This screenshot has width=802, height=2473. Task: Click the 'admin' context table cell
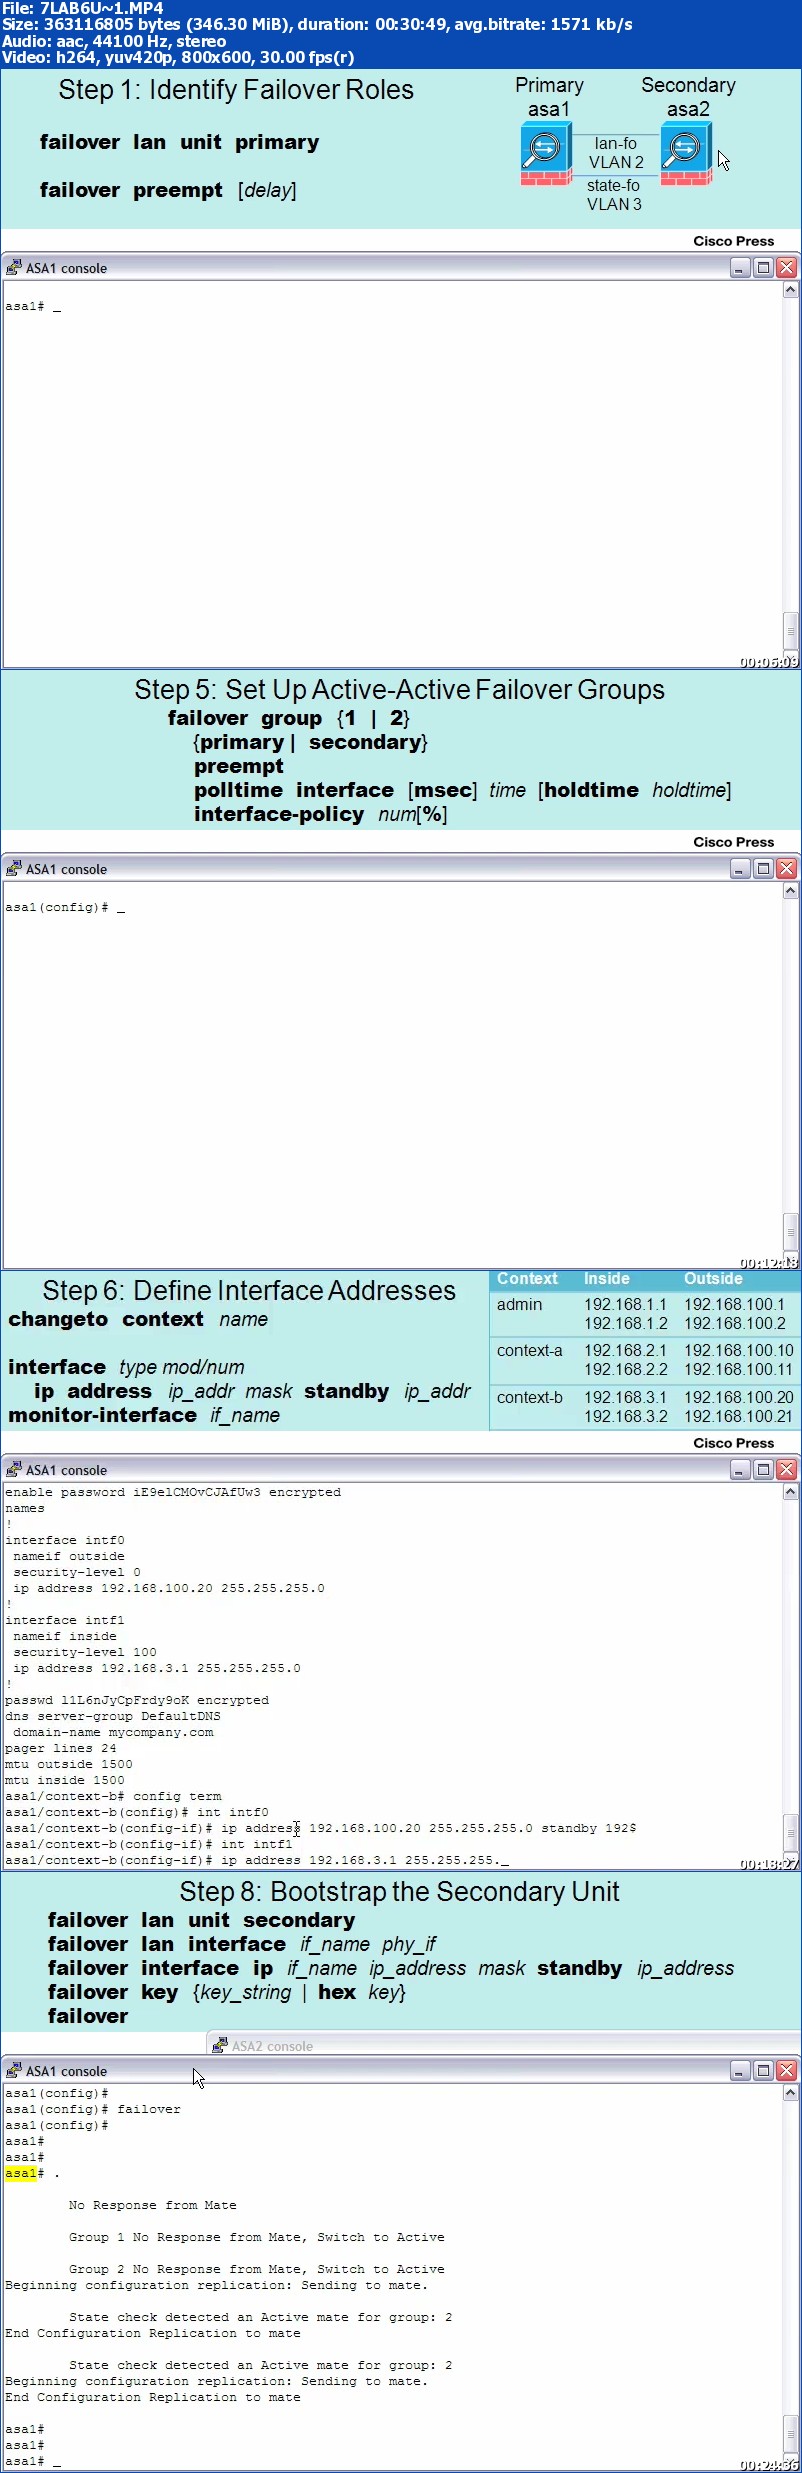(x=519, y=1305)
